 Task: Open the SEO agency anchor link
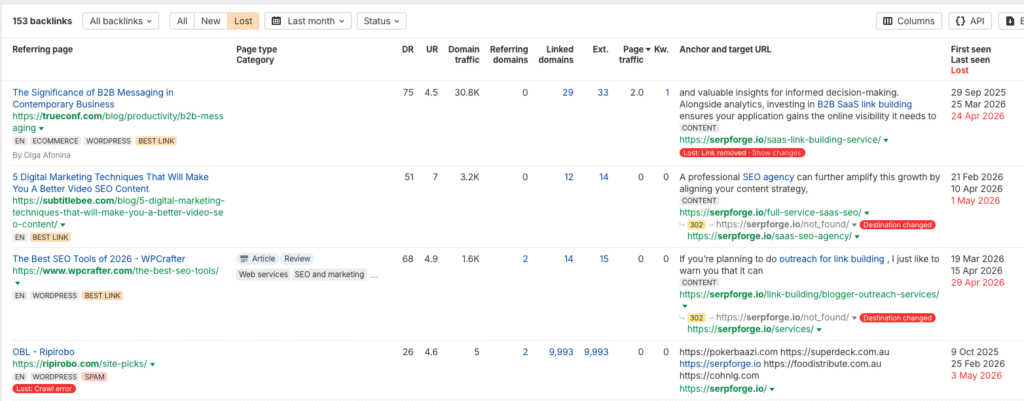pyautogui.click(x=768, y=177)
